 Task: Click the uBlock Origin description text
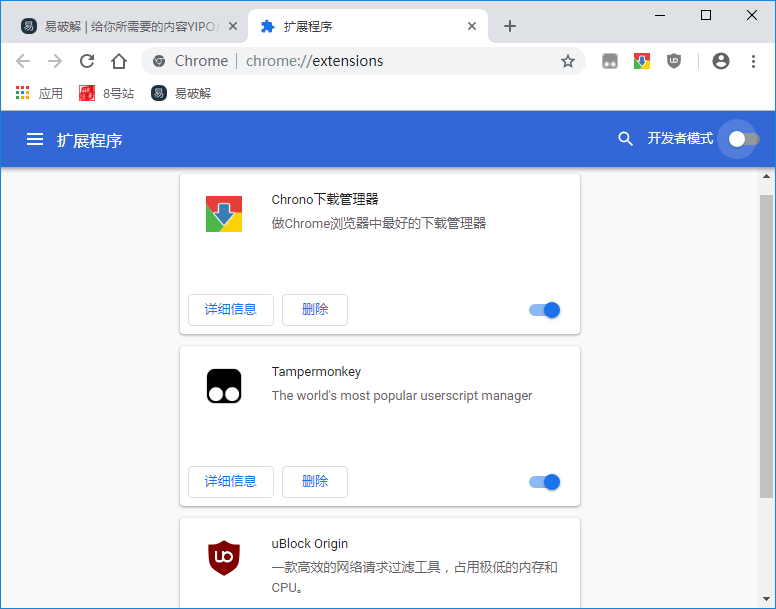[x=414, y=577]
